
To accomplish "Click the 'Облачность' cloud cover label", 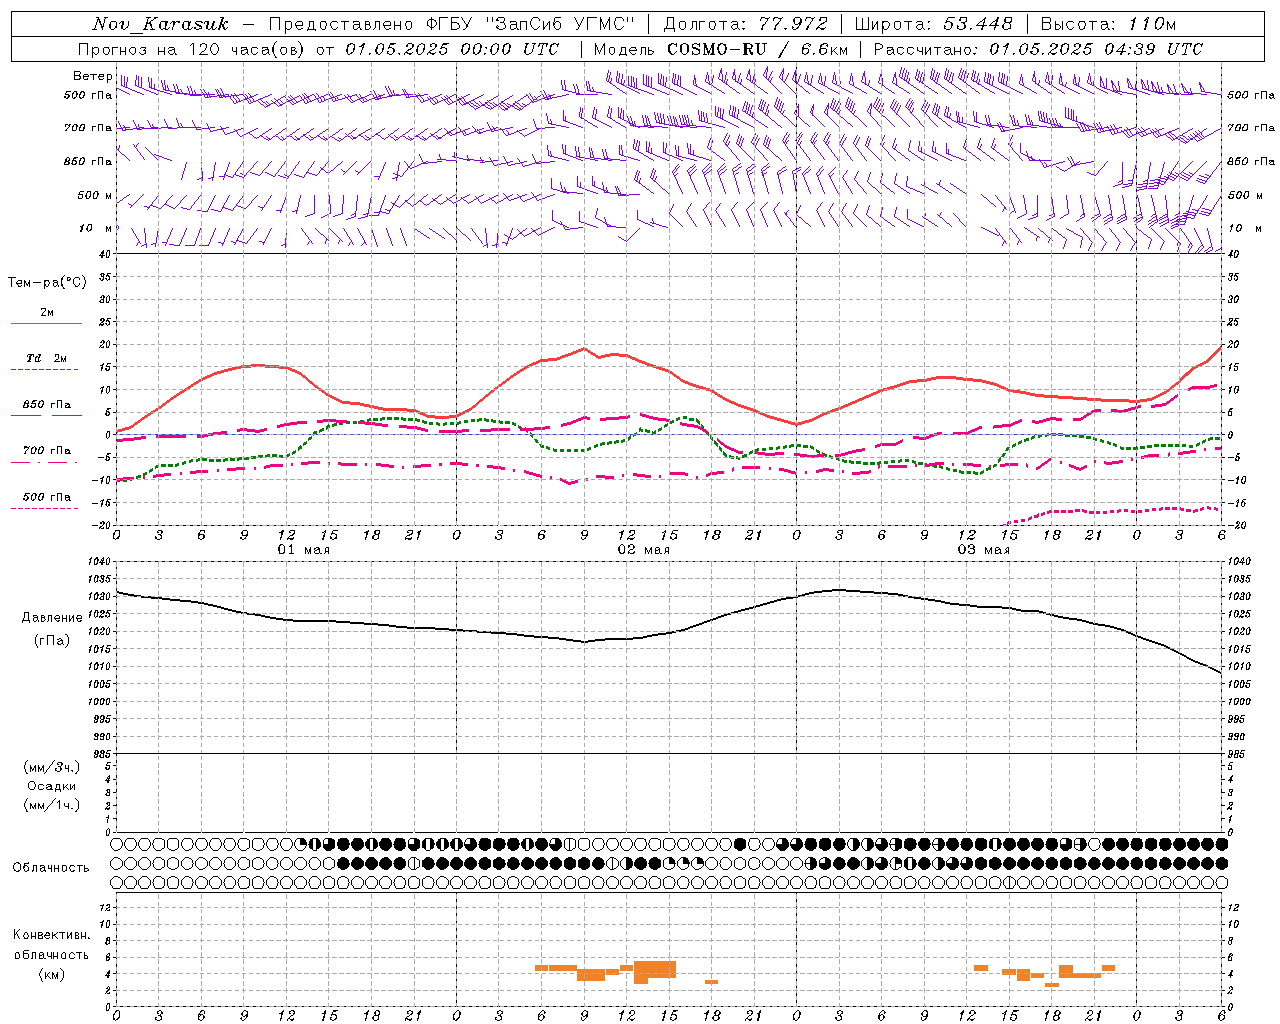I will 51,868.
